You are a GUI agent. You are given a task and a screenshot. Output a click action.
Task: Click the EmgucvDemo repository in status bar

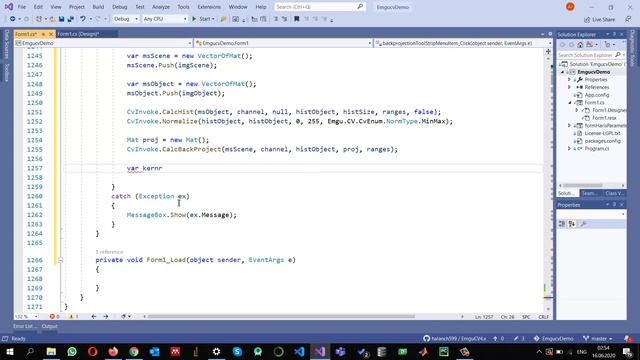coord(553,338)
